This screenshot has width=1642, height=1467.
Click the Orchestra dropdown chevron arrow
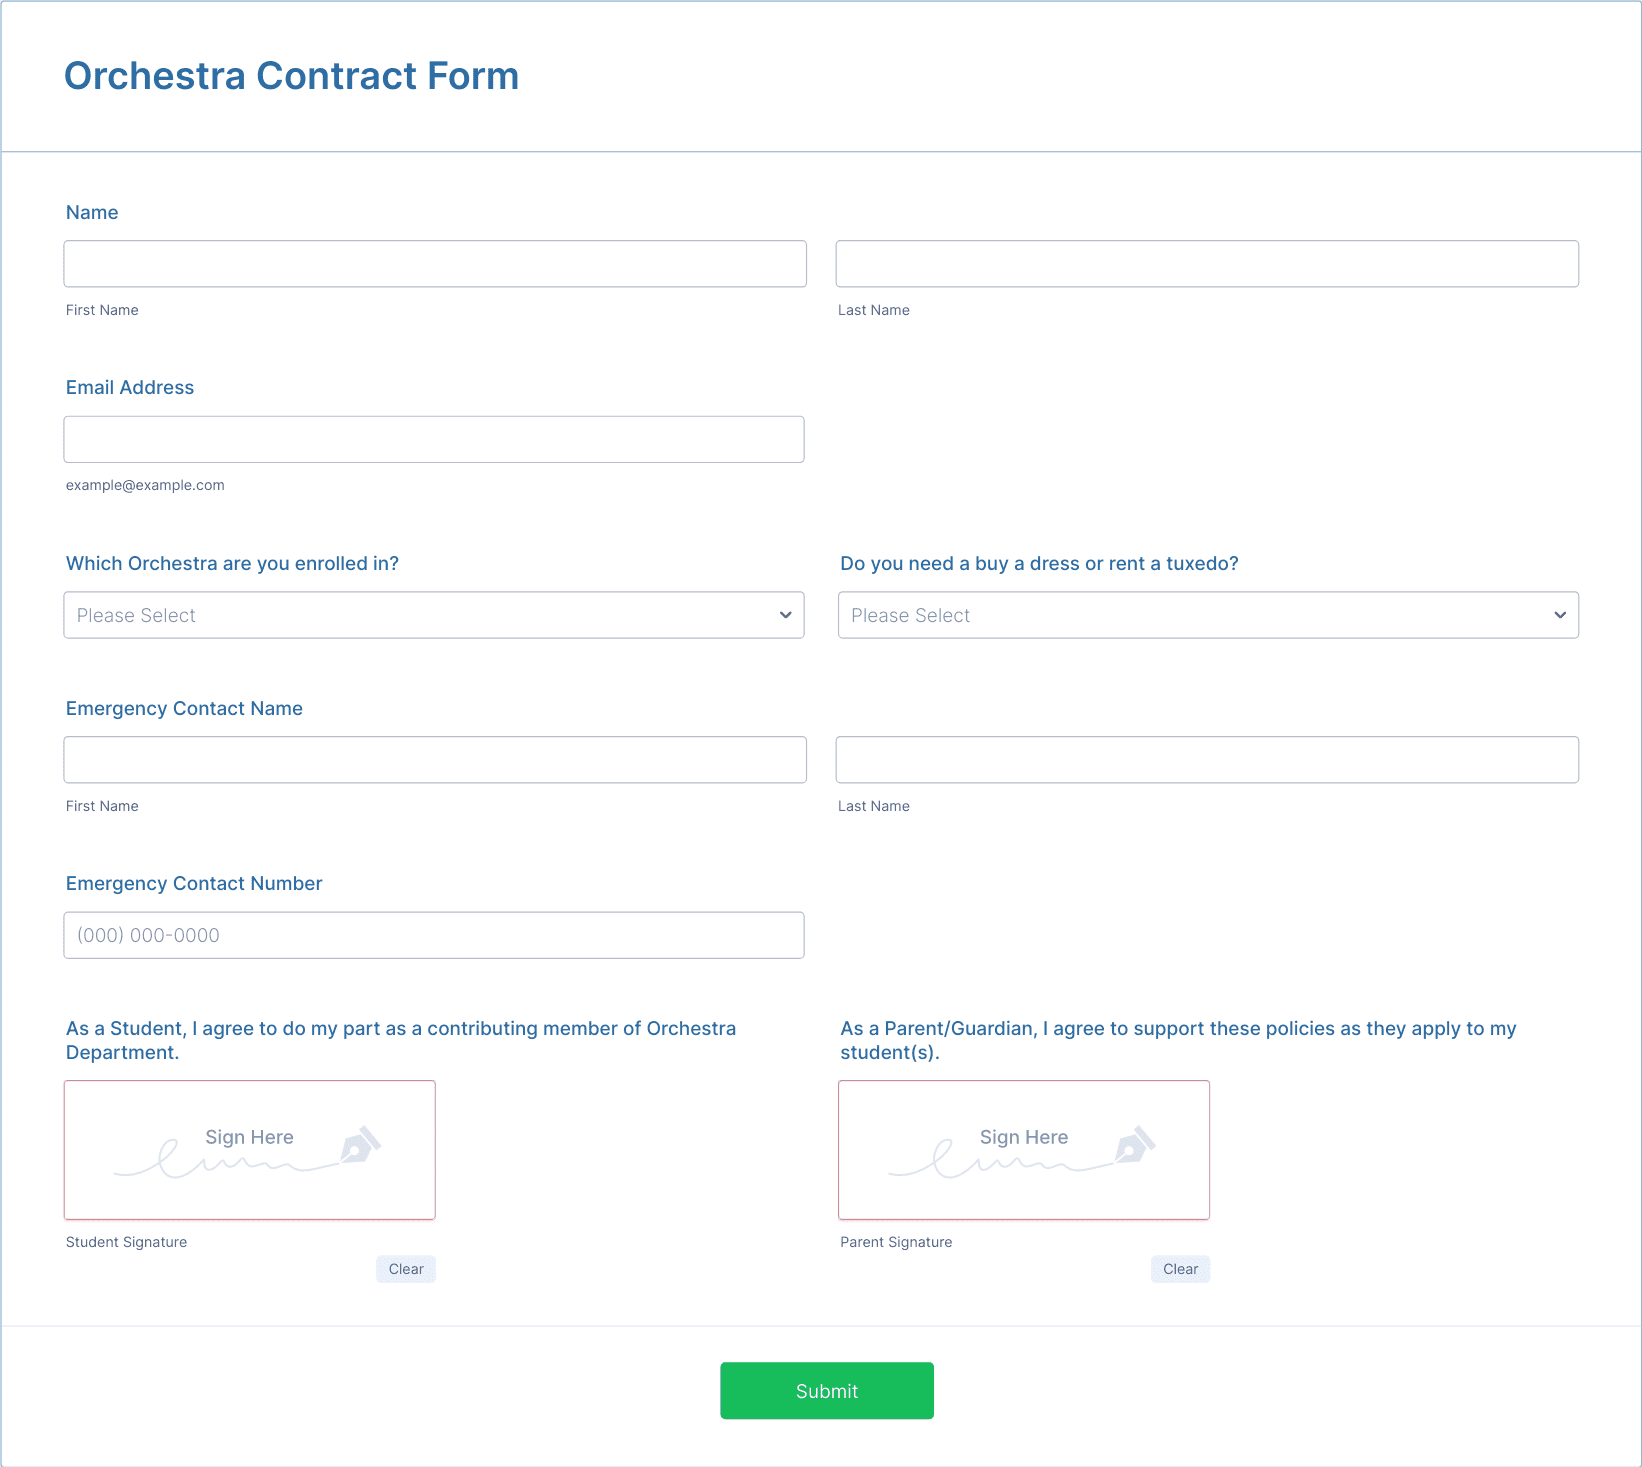(785, 615)
